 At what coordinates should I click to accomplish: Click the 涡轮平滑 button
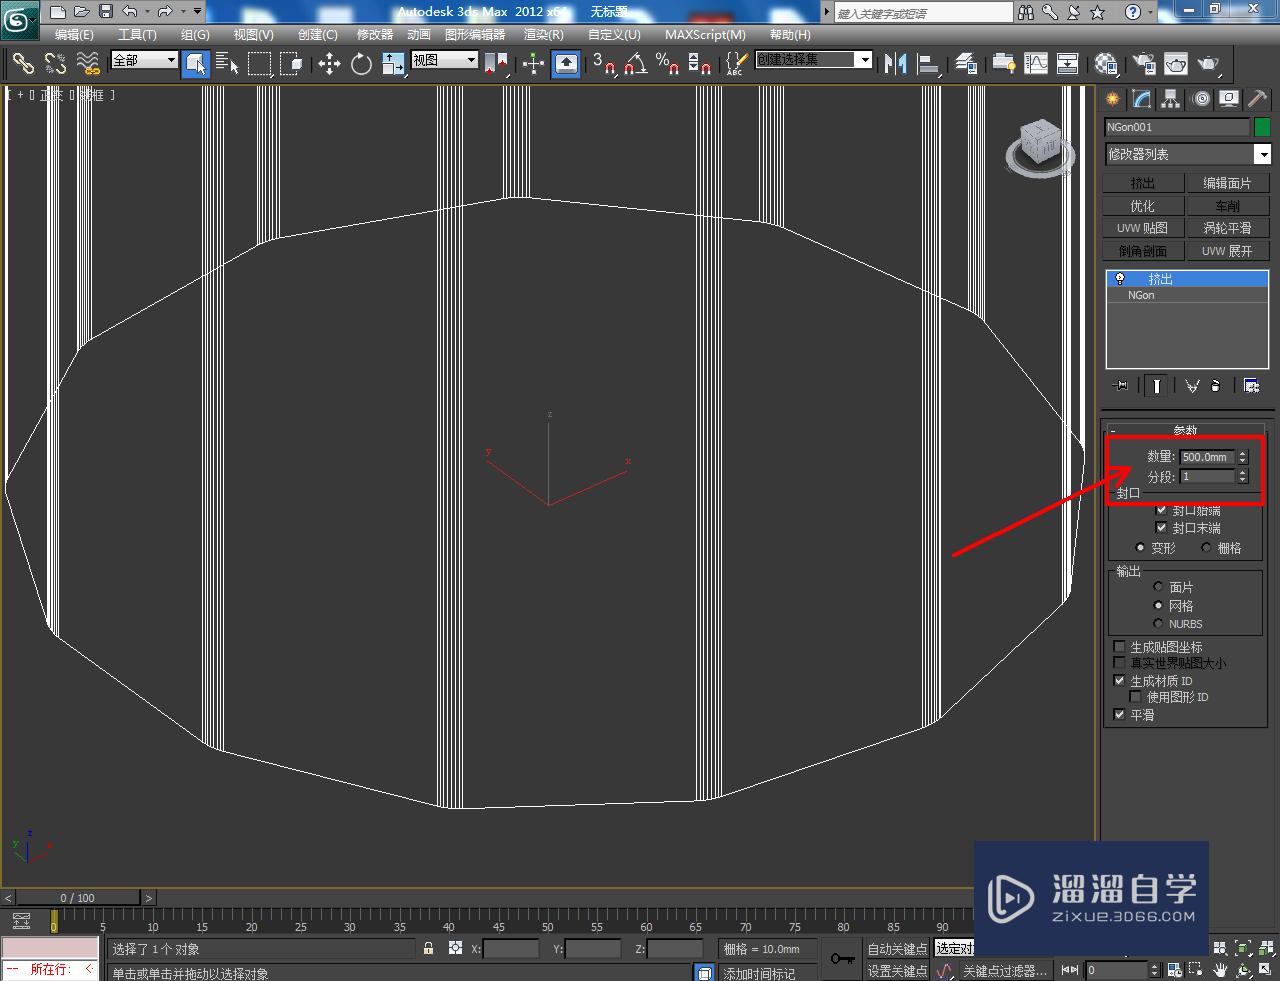[x=1227, y=228]
